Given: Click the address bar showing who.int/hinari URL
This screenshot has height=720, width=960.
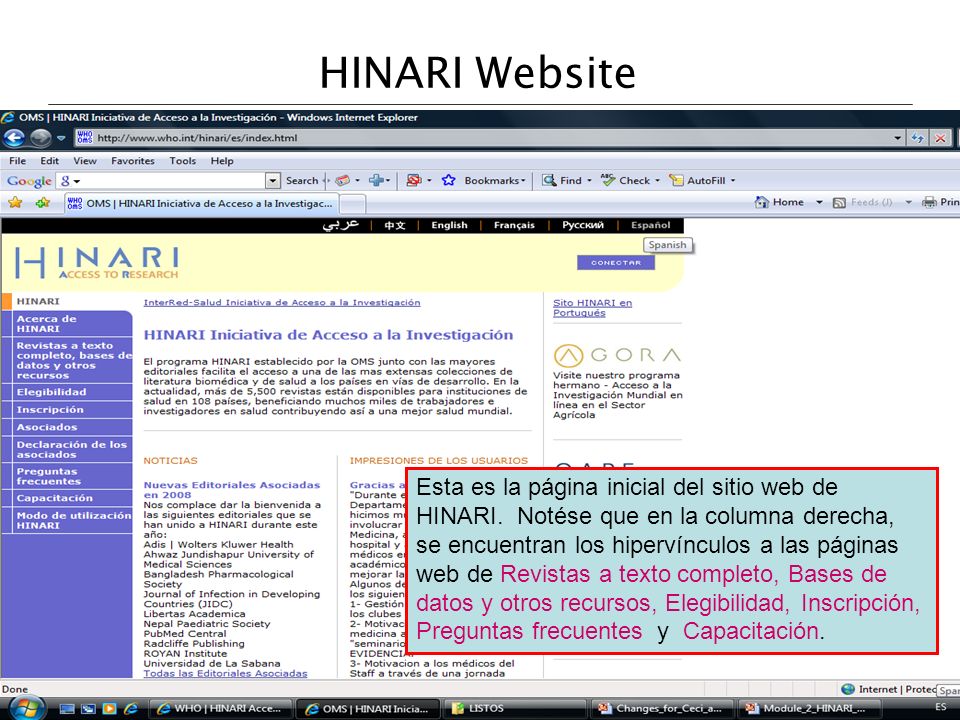Looking at the screenshot, I should coord(482,138).
